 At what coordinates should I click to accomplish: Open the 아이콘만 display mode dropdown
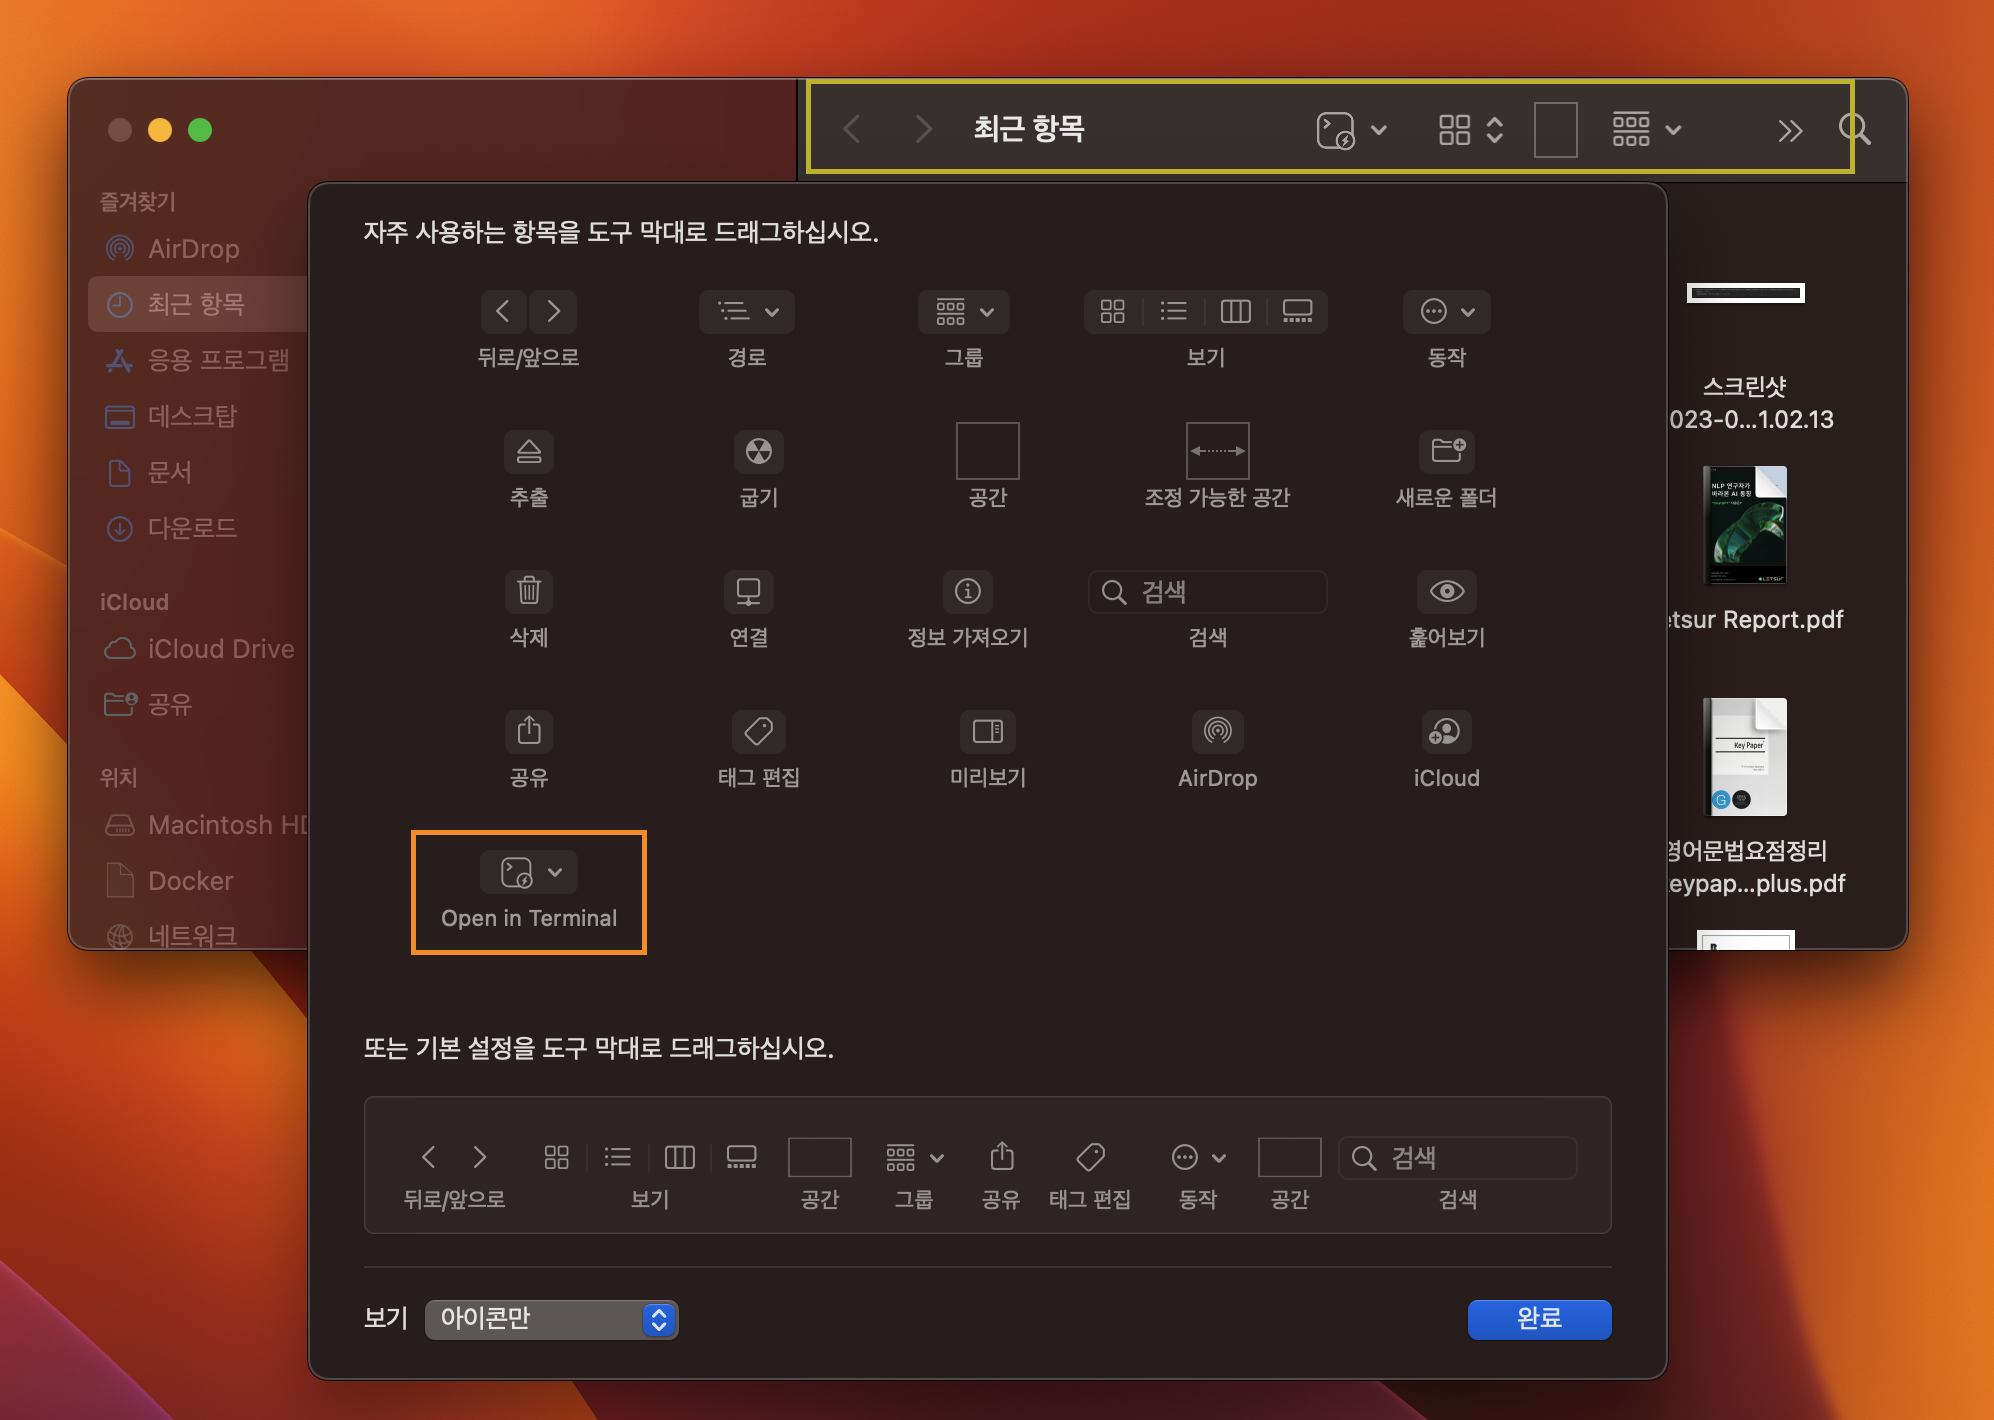point(551,1319)
